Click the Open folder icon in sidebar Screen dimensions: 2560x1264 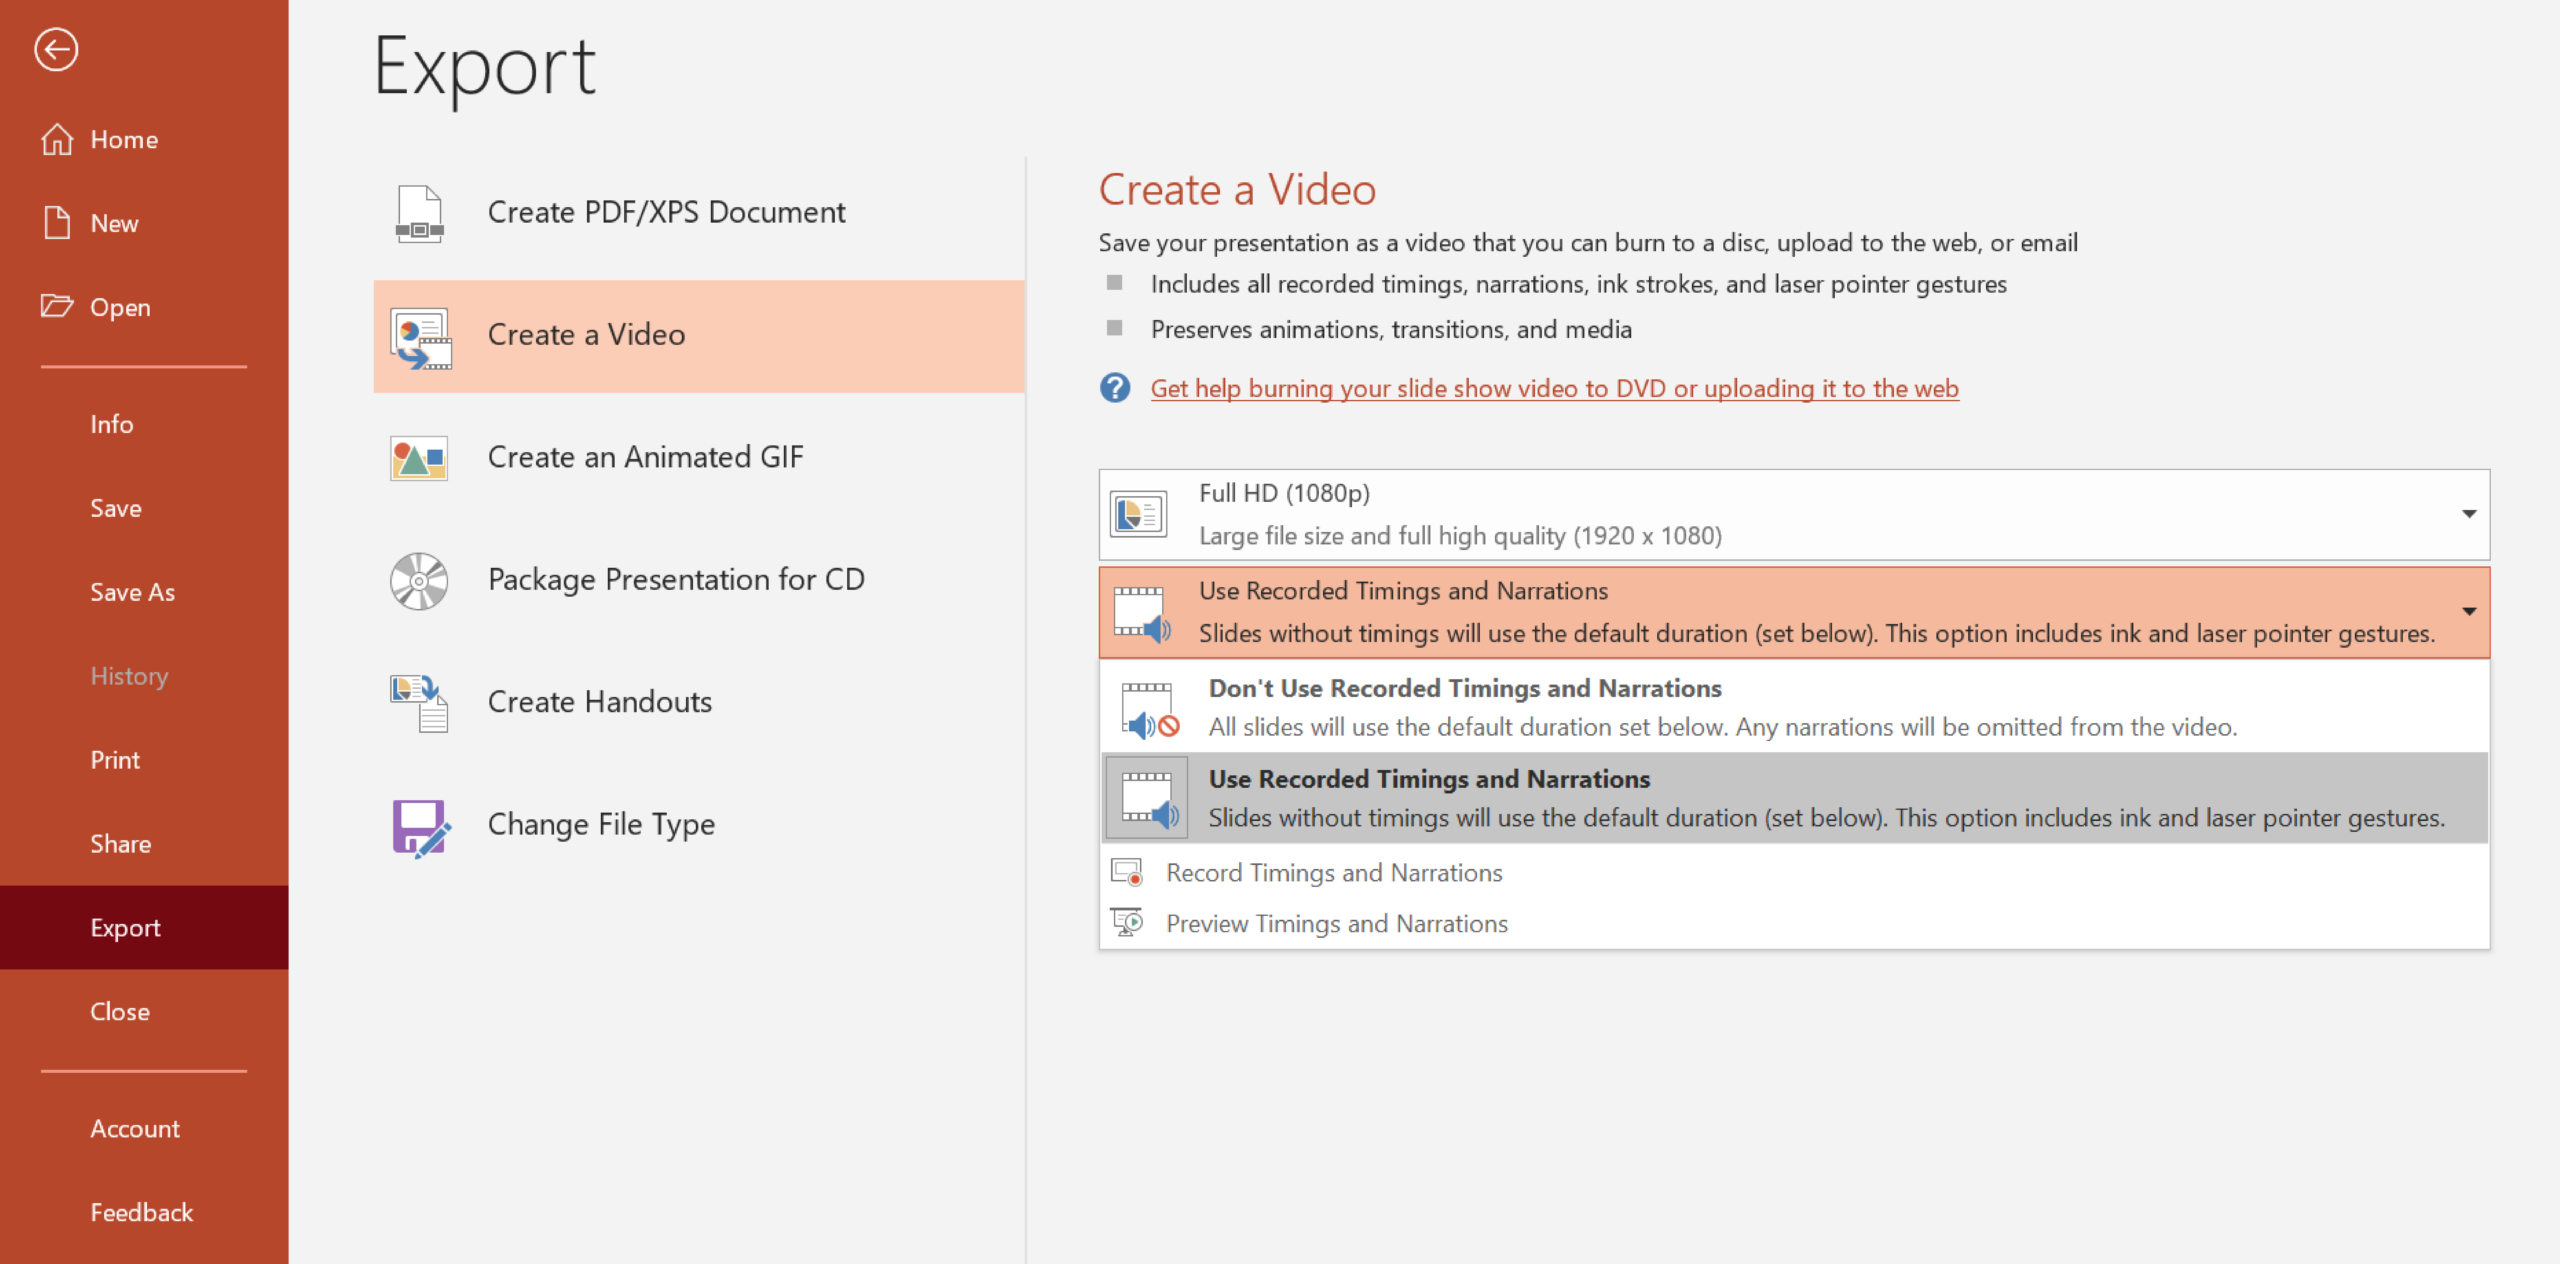coord(57,306)
